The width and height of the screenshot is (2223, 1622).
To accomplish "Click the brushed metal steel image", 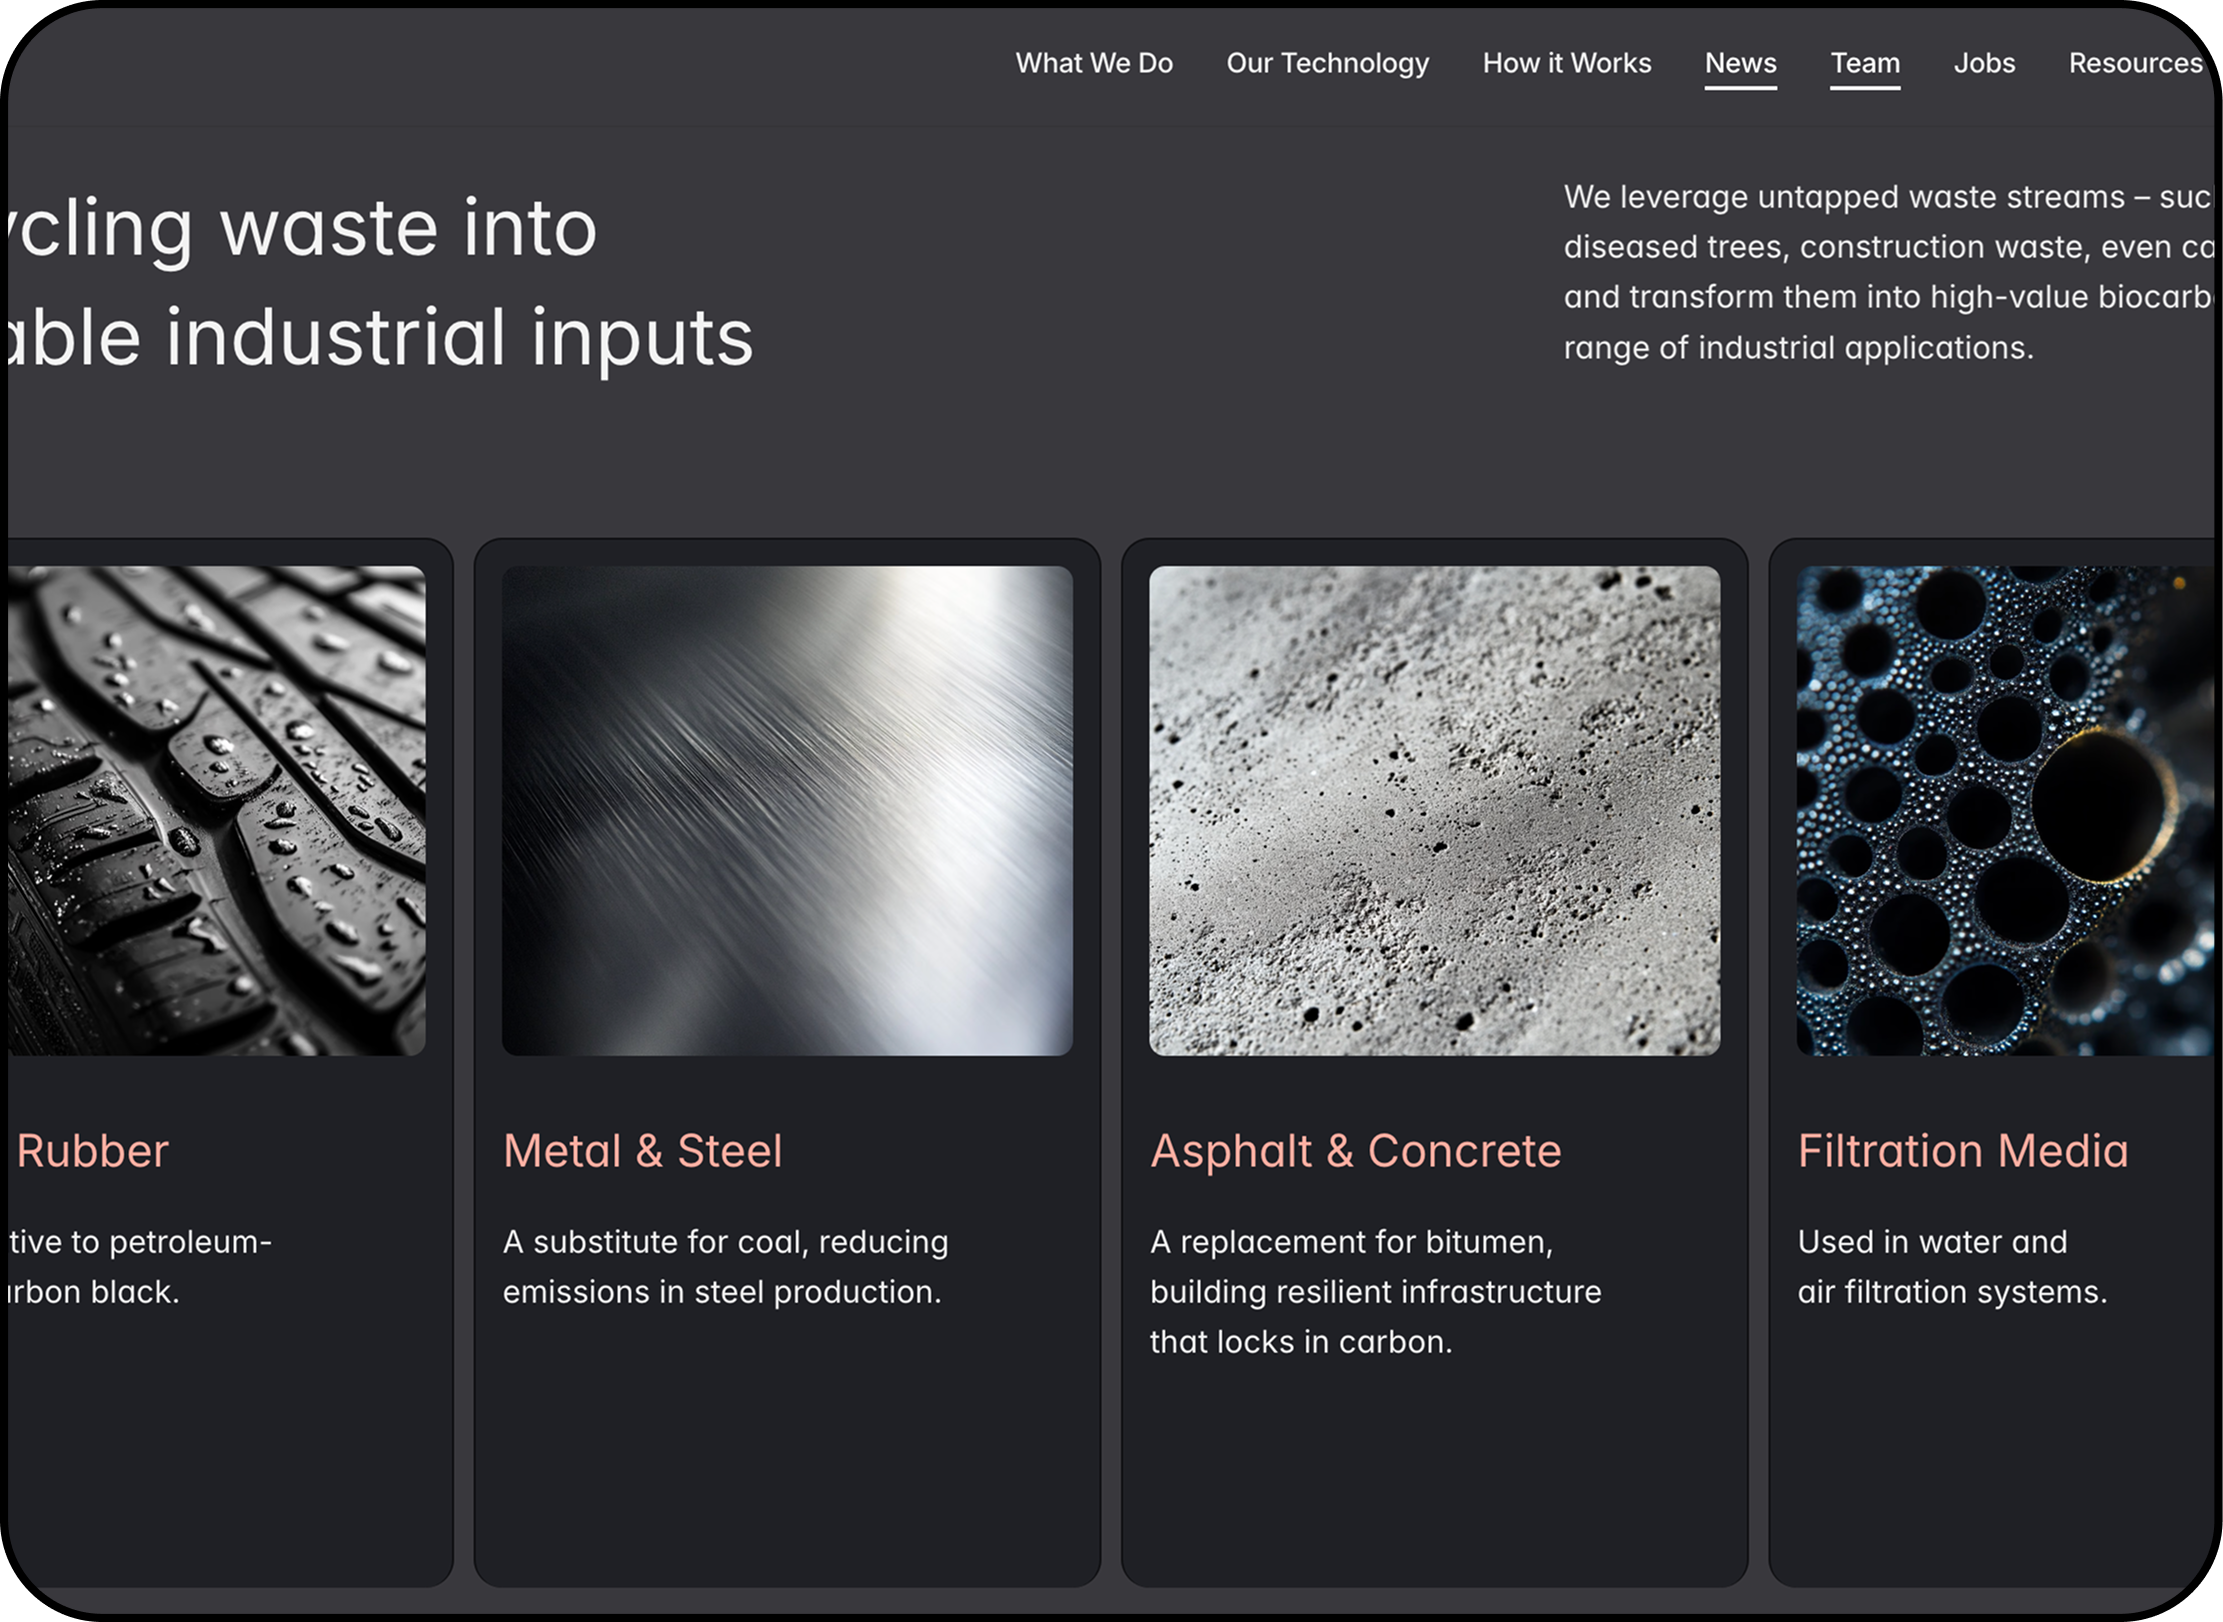I will tap(787, 810).
